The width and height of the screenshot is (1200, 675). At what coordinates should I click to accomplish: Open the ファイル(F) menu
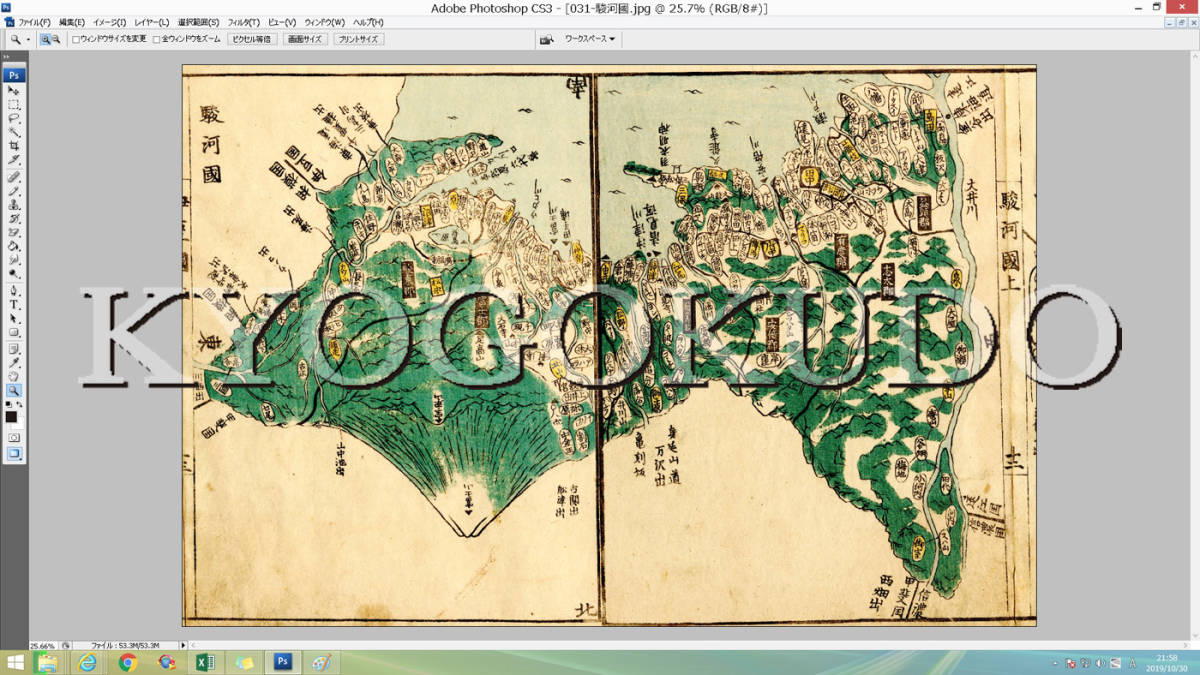(35, 22)
